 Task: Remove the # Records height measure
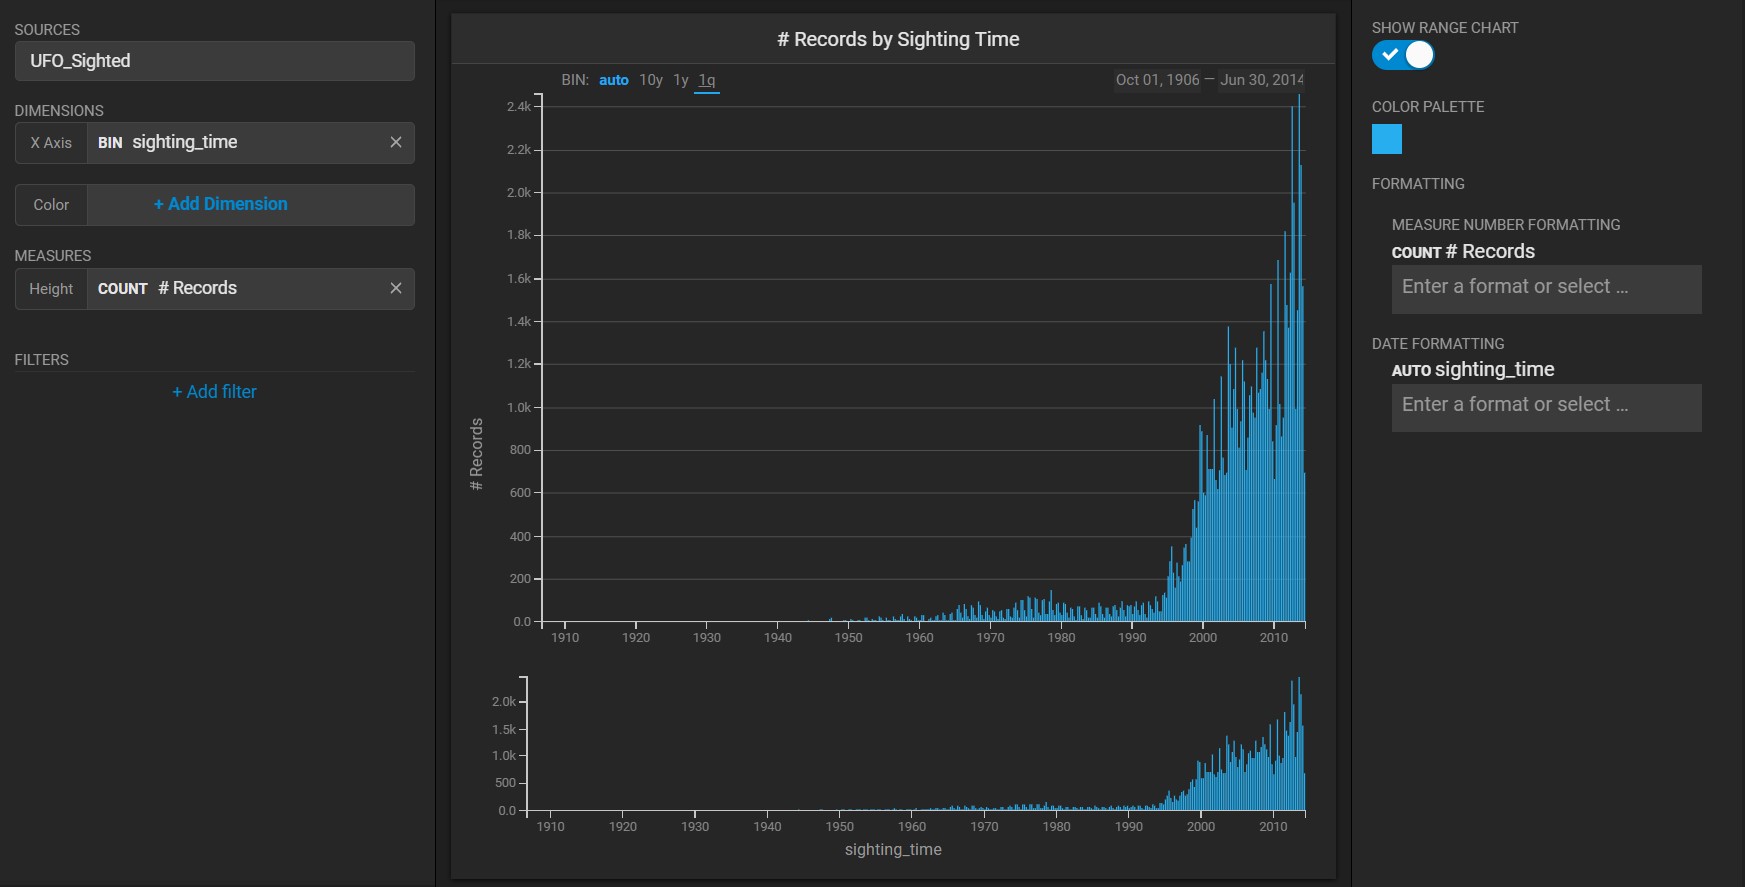pyautogui.click(x=396, y=289)
